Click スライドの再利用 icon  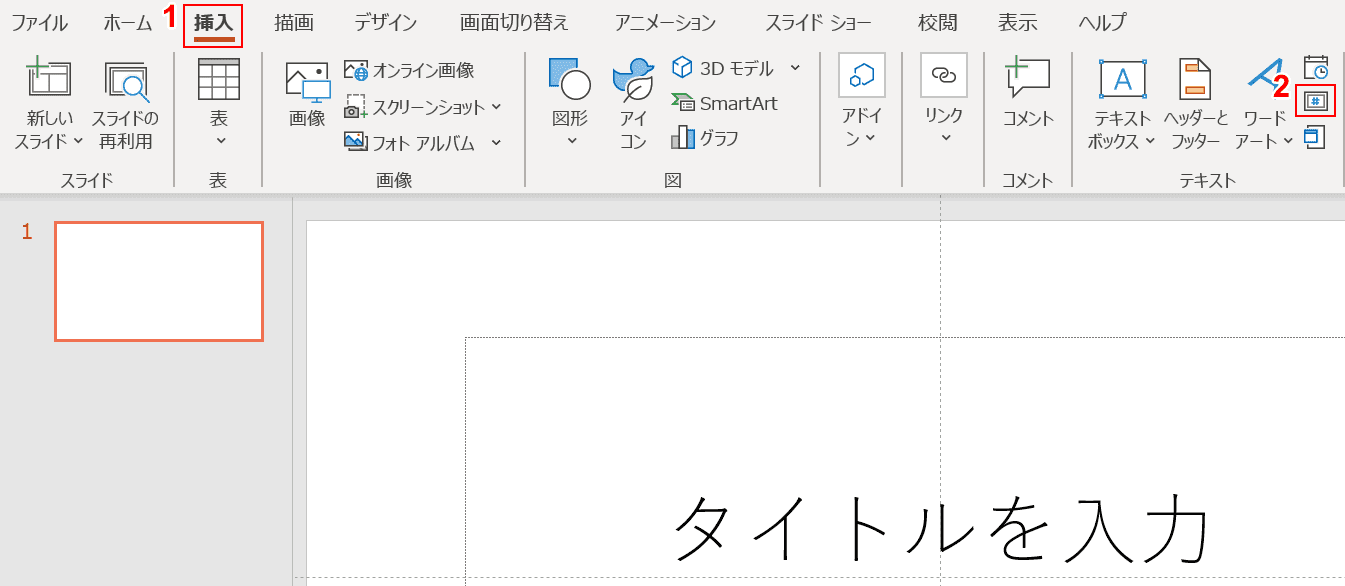(126, 82)
